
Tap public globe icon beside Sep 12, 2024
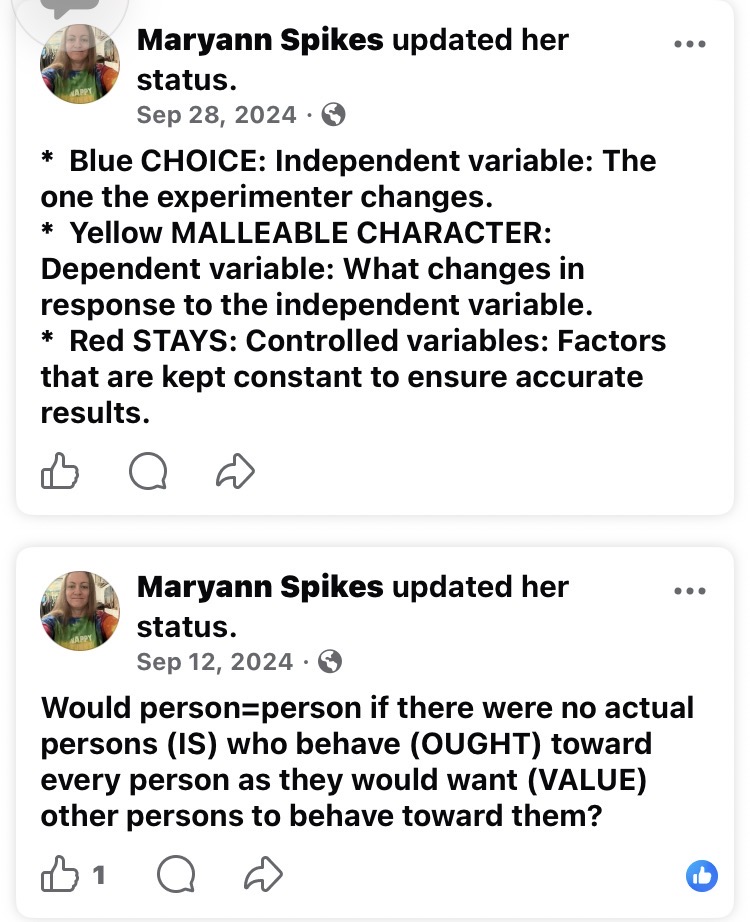331,661
